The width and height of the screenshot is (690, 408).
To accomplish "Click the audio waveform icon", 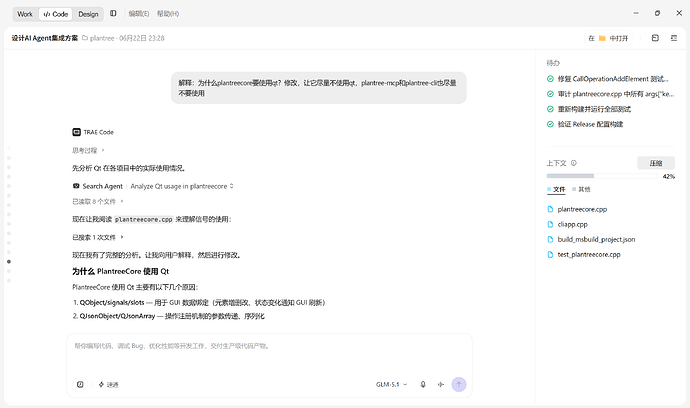I will tap(441, 385).
